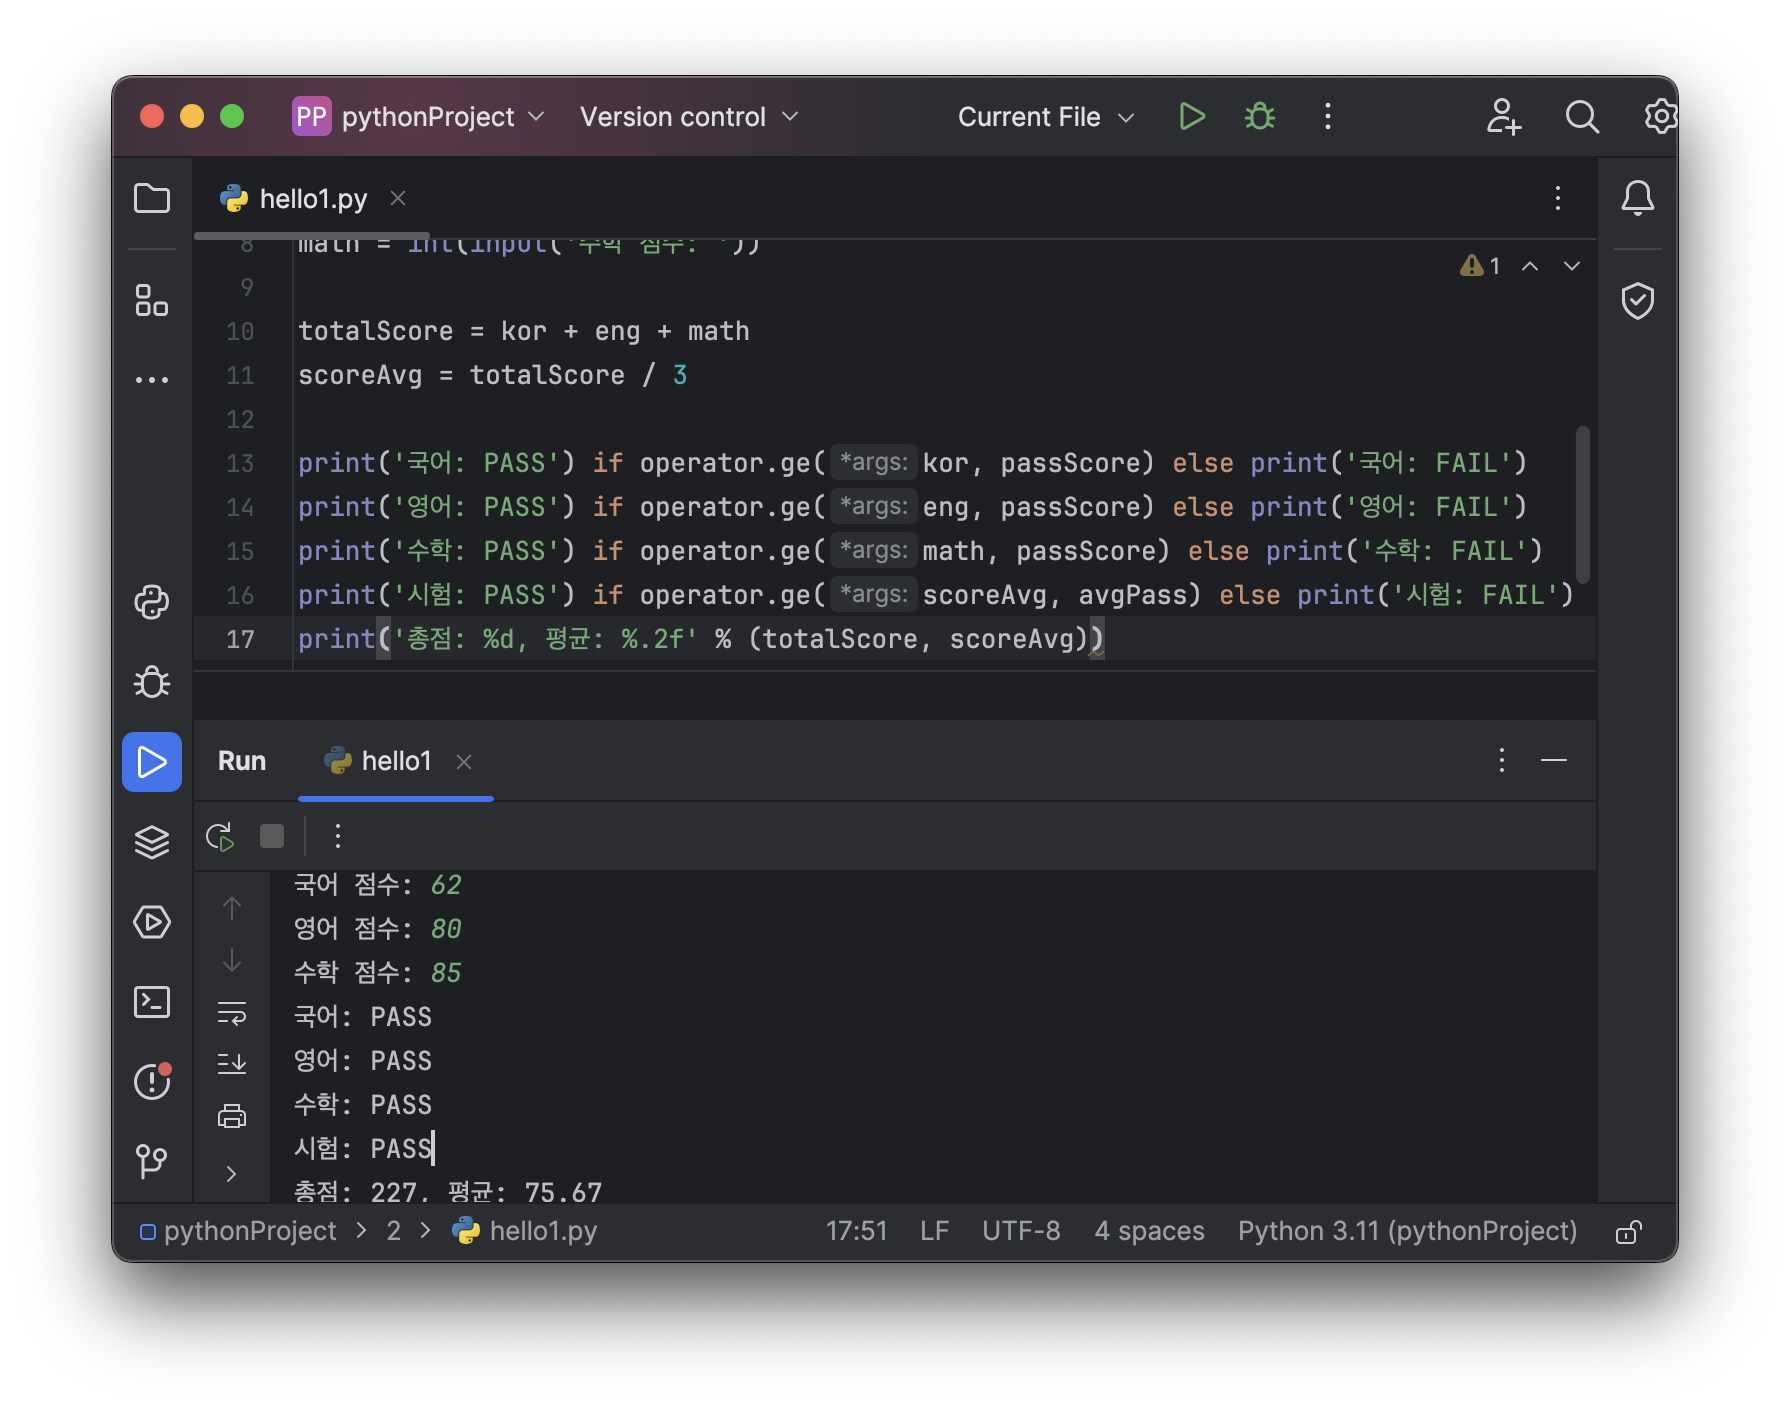
Task: Change the 4 spaces indent setting
Action: [1149, 1231]
